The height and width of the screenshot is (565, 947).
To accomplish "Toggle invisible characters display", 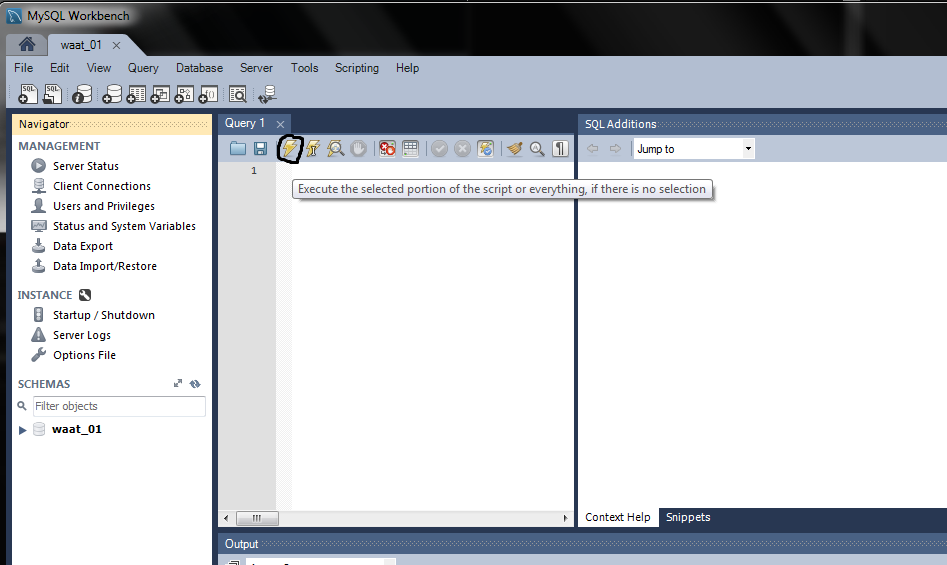I will [x=560, y=148].
